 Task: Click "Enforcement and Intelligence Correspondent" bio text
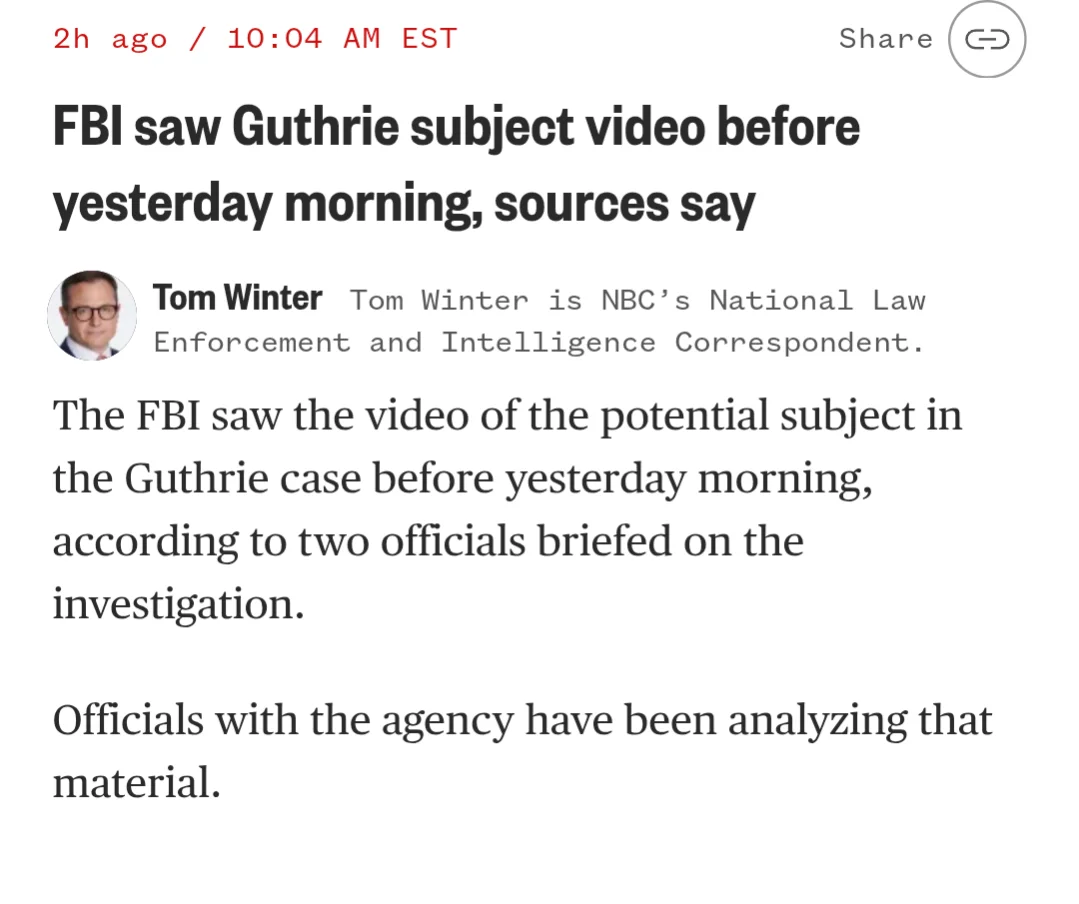538,343
